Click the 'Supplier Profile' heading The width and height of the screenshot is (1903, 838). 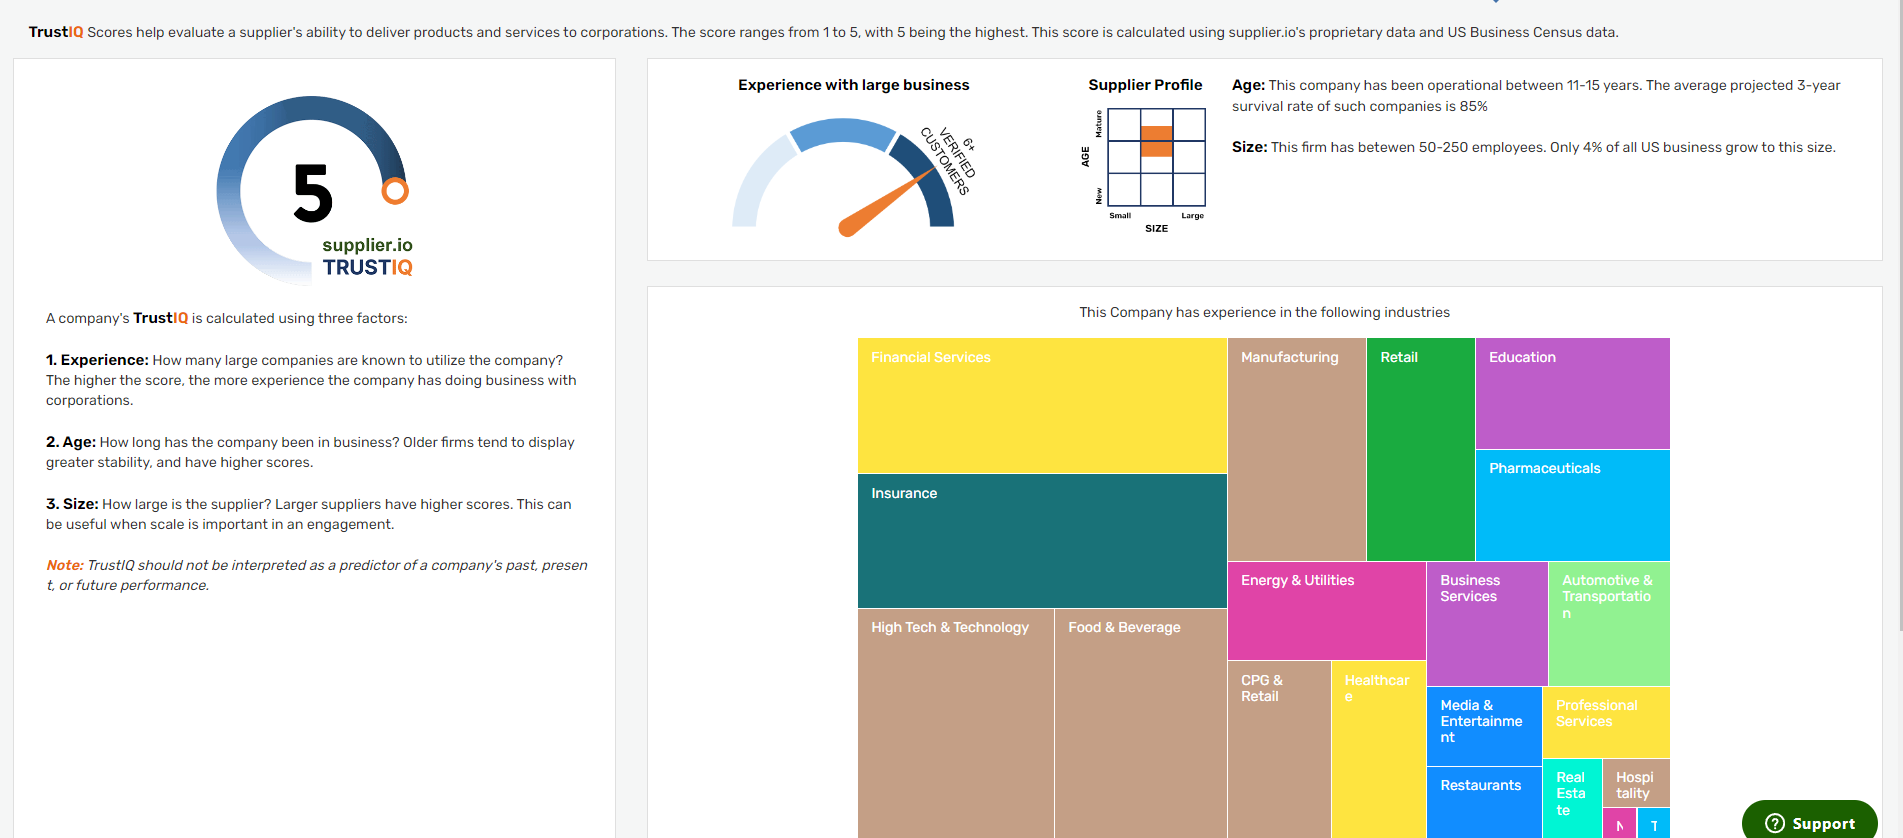point(1145,85)
